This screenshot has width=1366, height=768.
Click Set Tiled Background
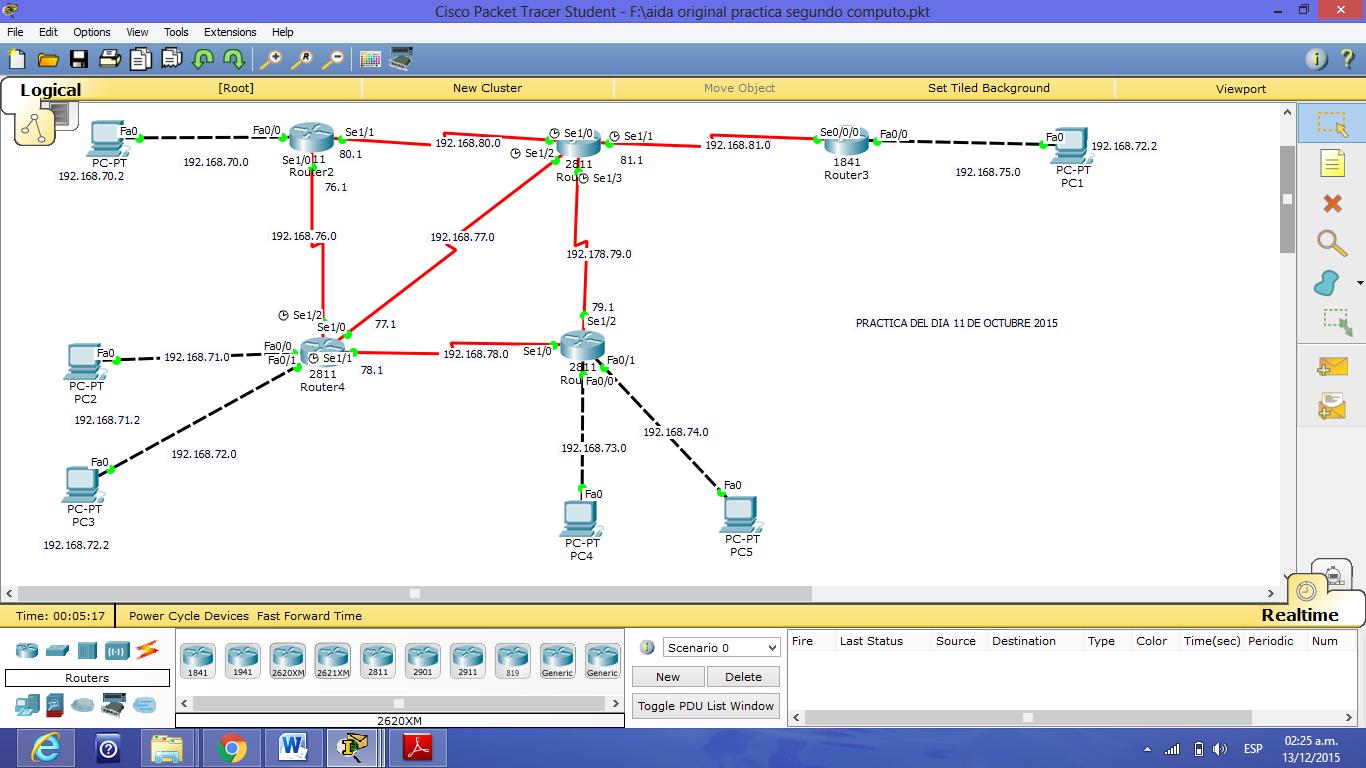coord(988,88)
